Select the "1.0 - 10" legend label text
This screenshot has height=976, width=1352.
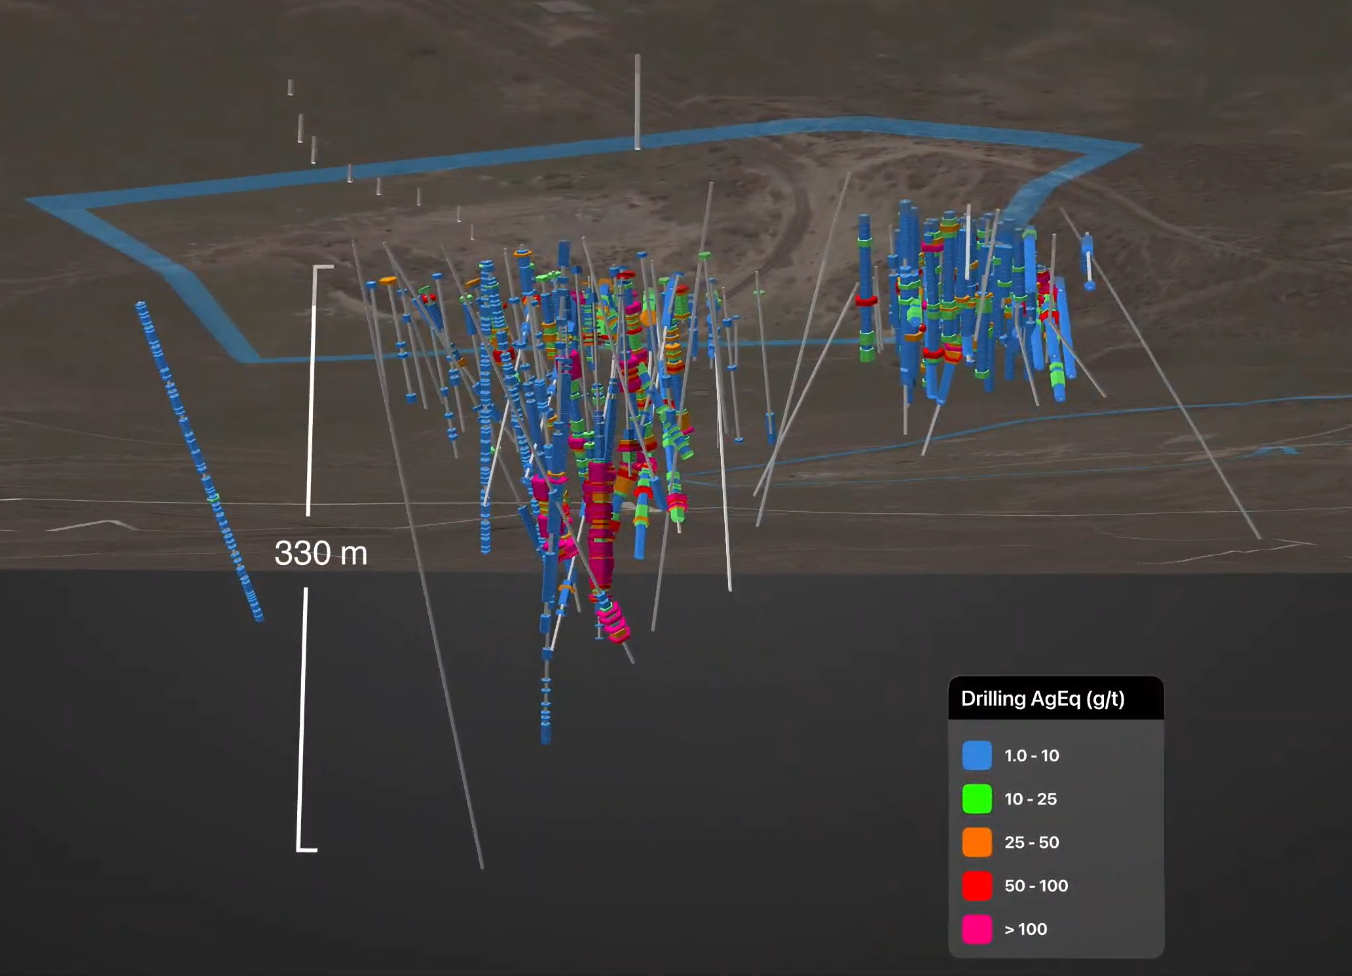coord(1031,756)
